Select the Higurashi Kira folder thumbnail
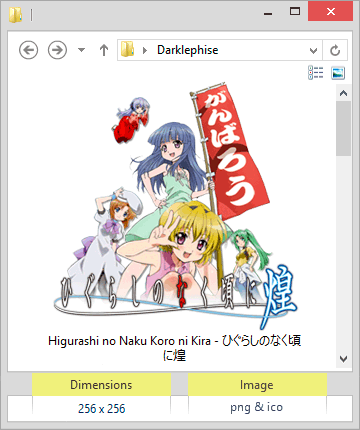Screen dimensions: 360x430 point(175,206)
